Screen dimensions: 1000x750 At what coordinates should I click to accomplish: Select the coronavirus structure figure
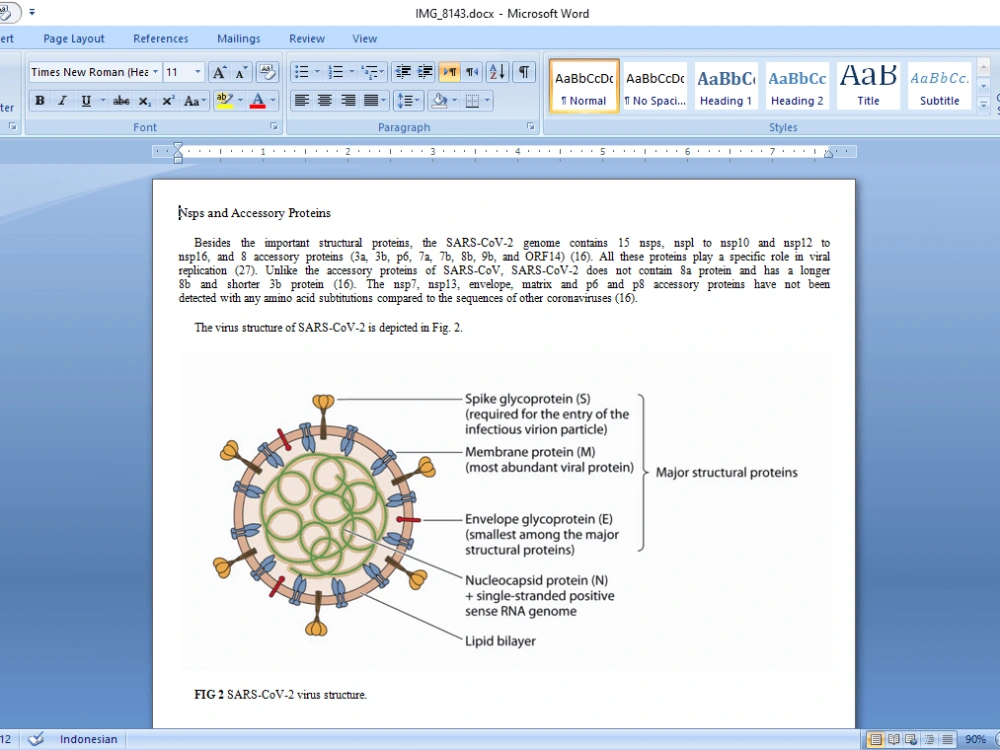[x=505, y=510]
